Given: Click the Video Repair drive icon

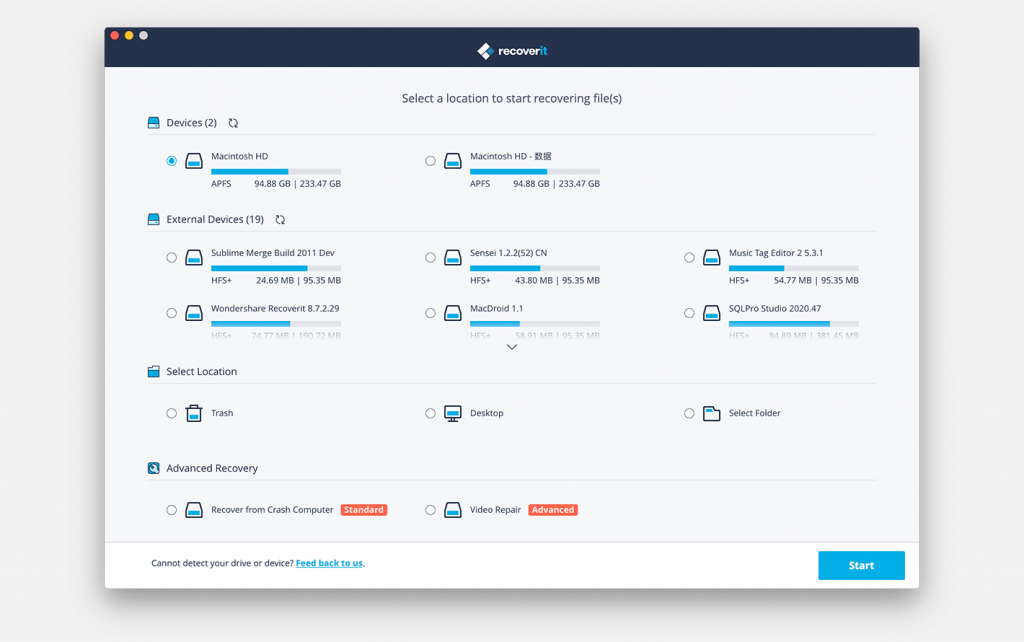Looking at the screenshot, I should pyautogui.click(x=453, y=510).
